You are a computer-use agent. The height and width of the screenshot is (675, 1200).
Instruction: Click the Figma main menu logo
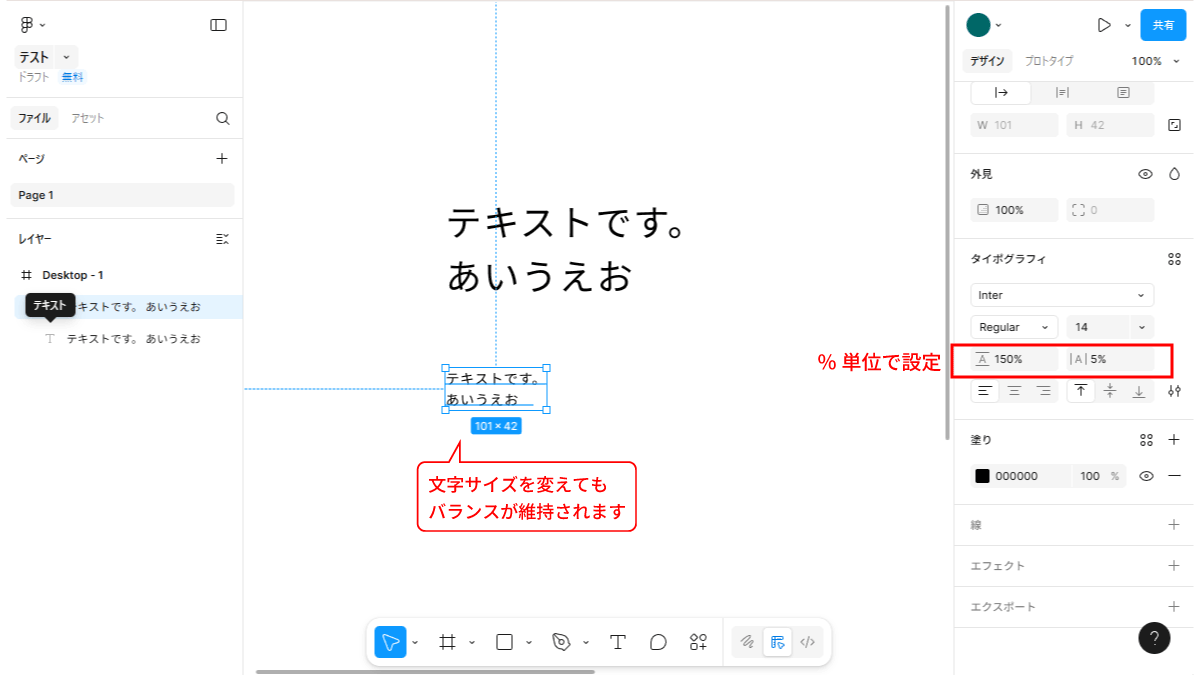(x=27, y=25)
